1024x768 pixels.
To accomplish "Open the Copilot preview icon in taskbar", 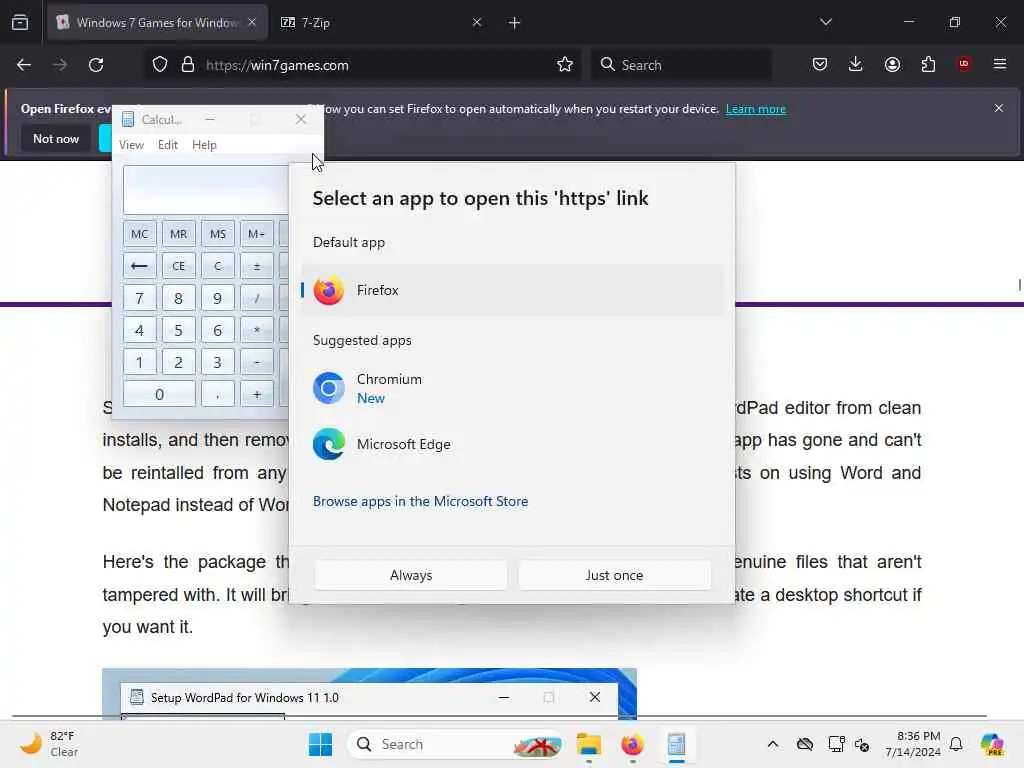I will pyautogui.click(x=992, y=744).
